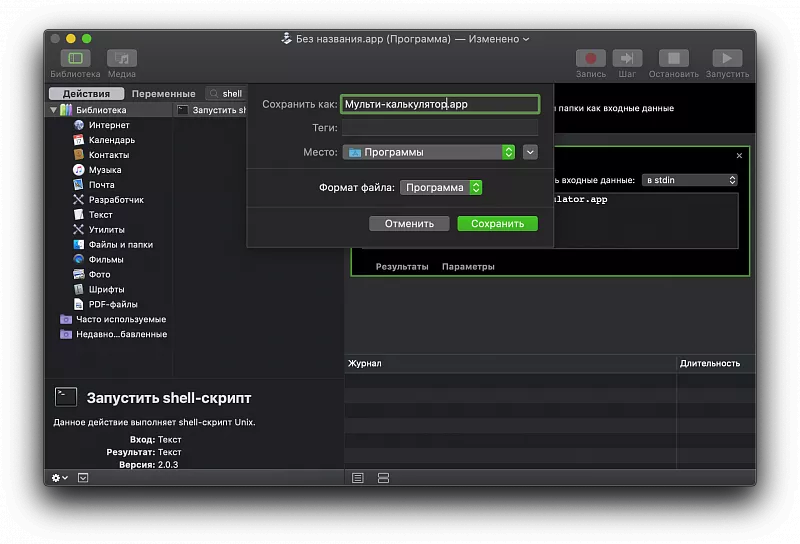Click the Отменить button
Screen dimensions: 800x544
click(409, 224)
